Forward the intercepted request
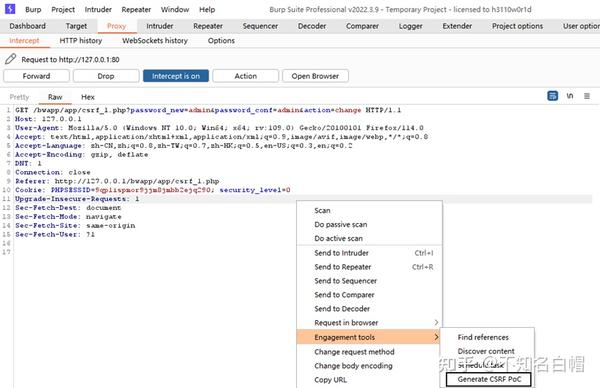This screenshot has height=388, width=600. pyautogui.click(x=36, y=76)
